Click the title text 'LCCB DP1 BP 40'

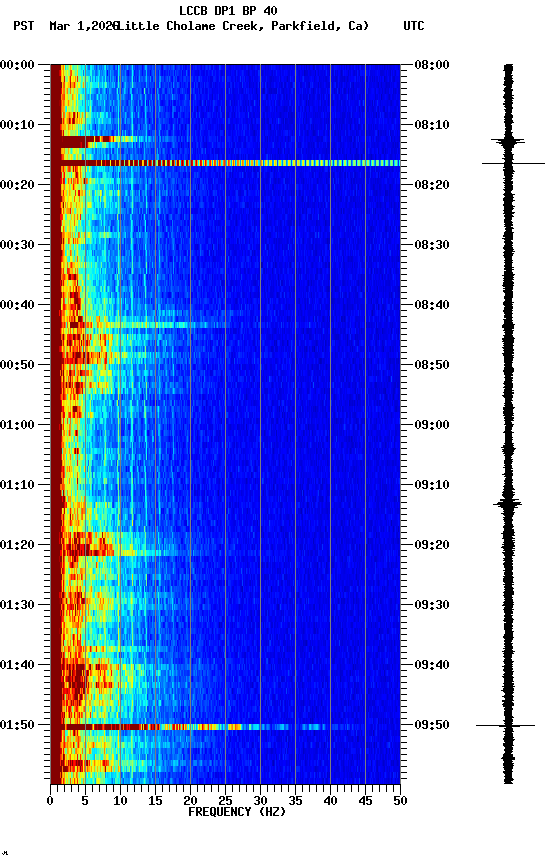tap(228, 10)
